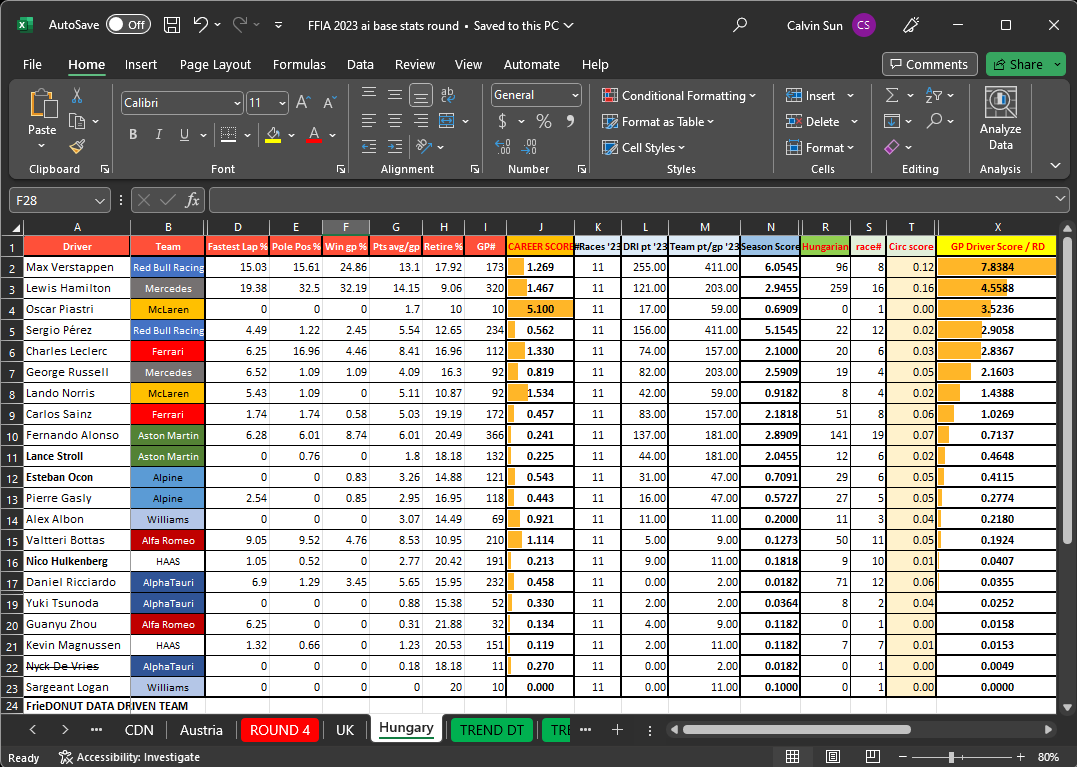Image resolution: width=1077 pixels, height=767 pixels.
Task: Click Increase Decimal icon
Action: [x=503, y=146]
